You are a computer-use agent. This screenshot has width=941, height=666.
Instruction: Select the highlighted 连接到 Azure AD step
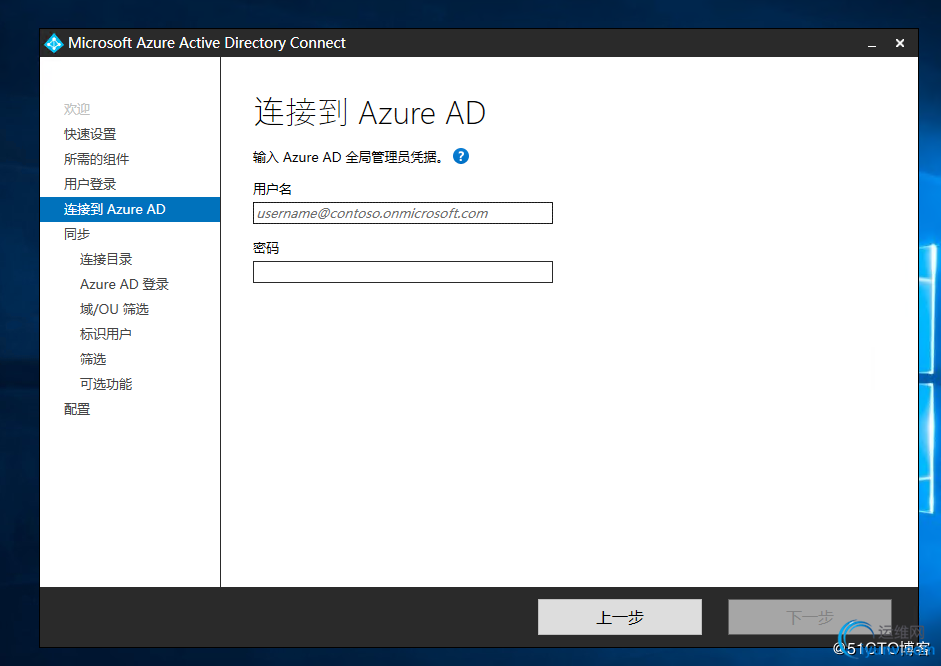click(x=130, y=209)
